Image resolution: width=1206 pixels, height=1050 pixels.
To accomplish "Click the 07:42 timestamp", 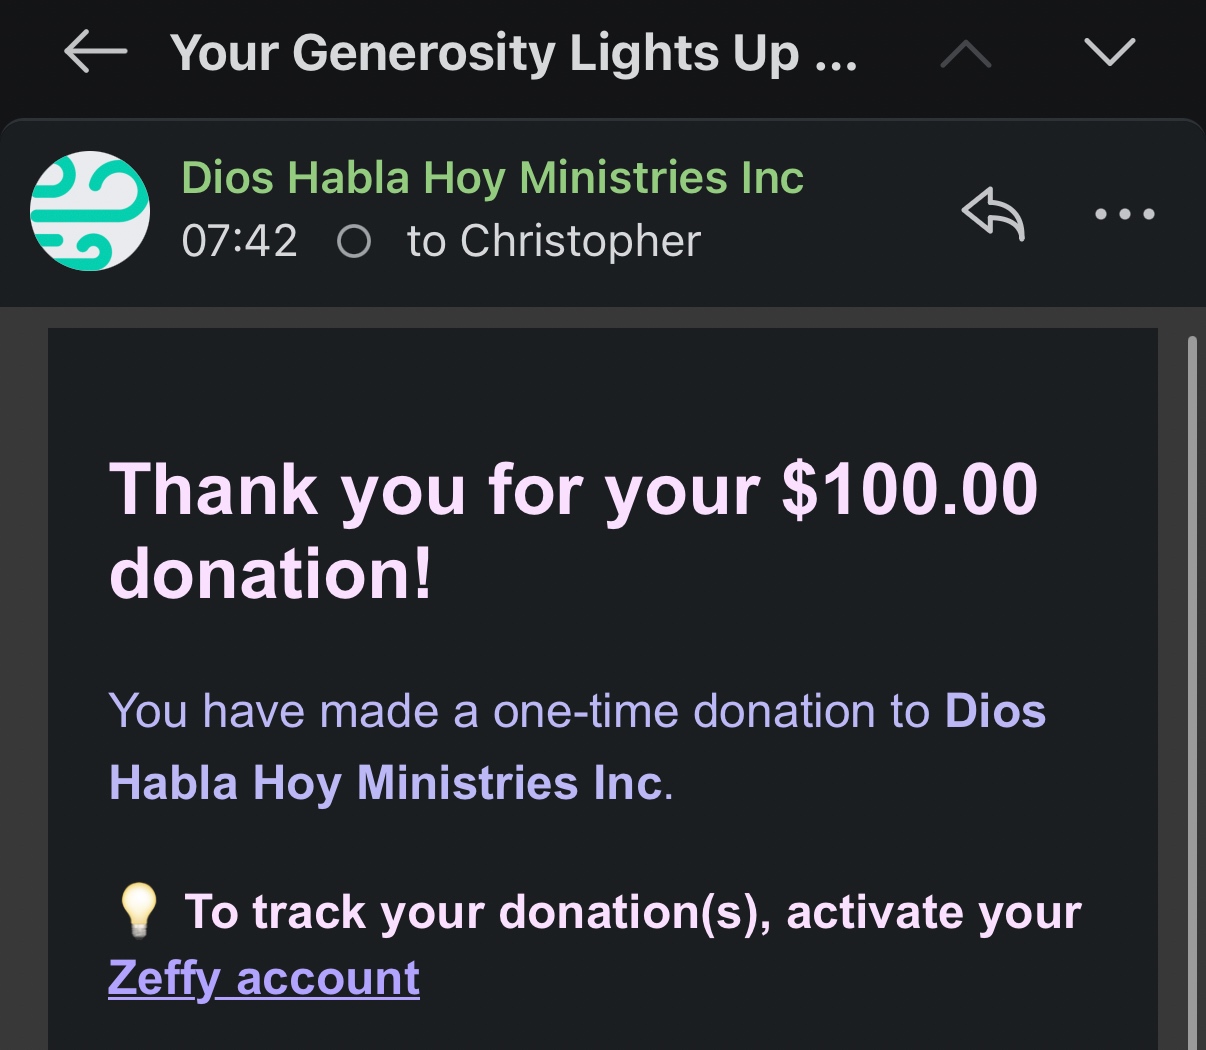I will (240, 242).
